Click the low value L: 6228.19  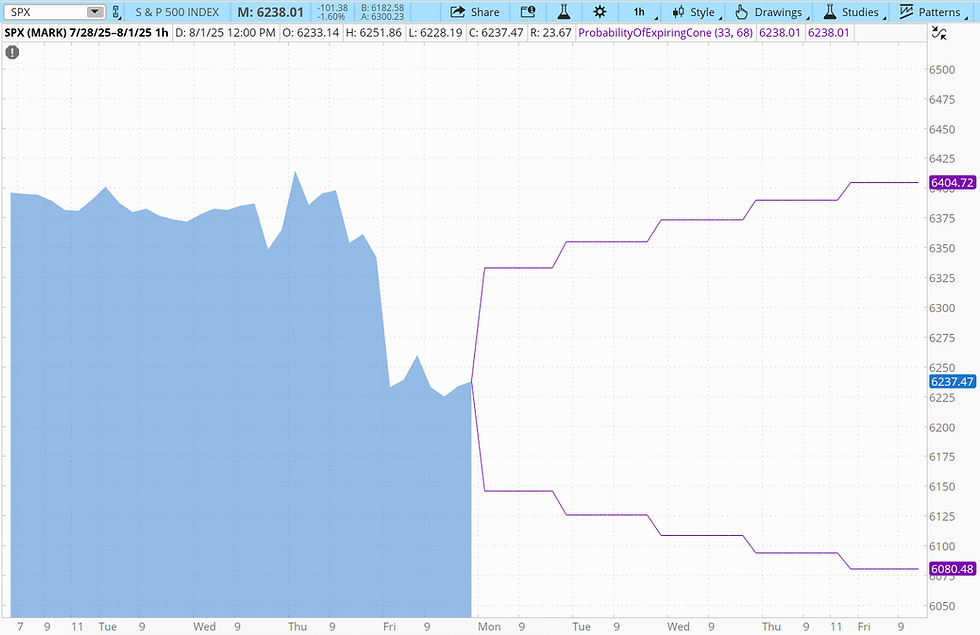tap(436, 32)
